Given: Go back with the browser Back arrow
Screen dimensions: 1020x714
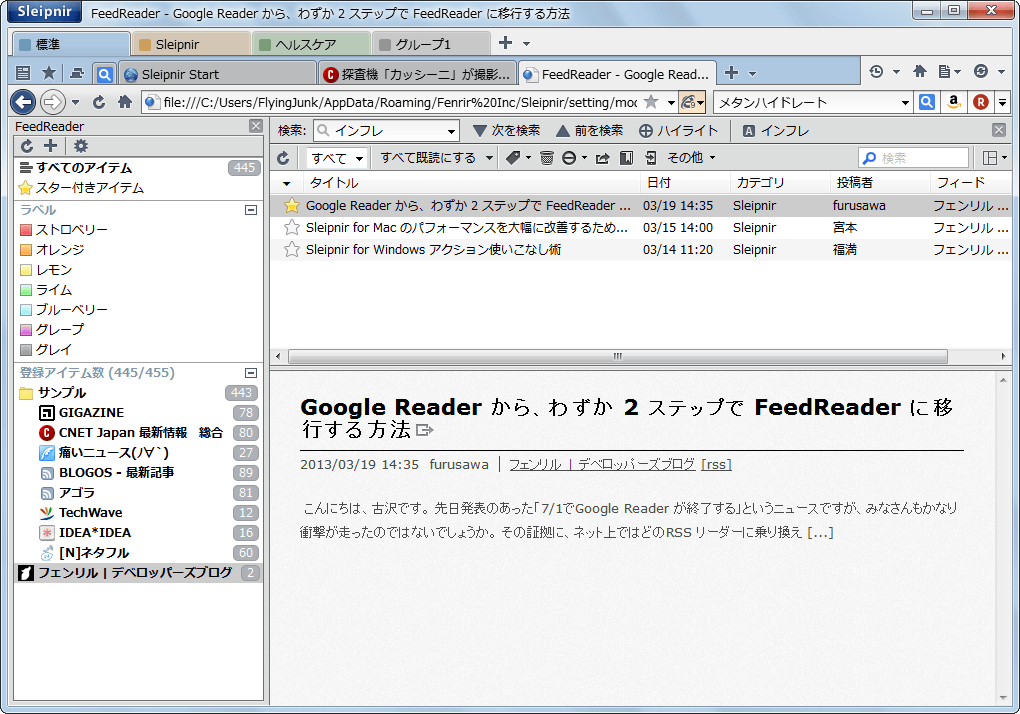Looking at the screenshot, I should 23,102.
